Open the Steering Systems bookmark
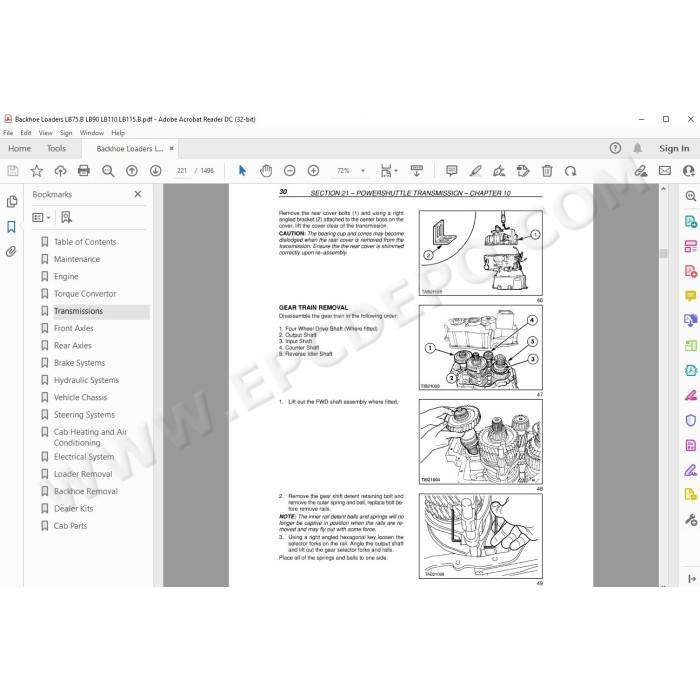Screen dimensions: 700x700 tap(84, 415)
